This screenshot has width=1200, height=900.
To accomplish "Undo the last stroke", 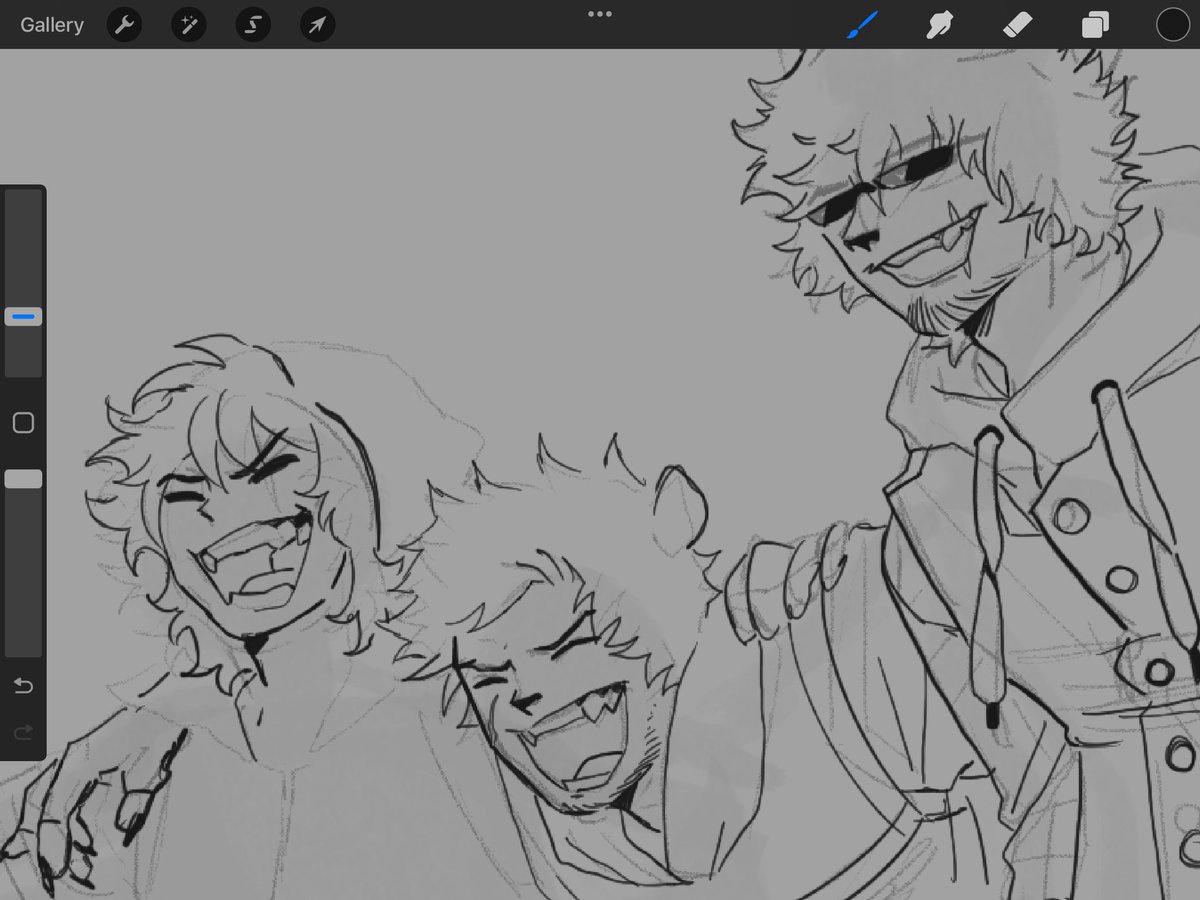I will click(23, 686).
